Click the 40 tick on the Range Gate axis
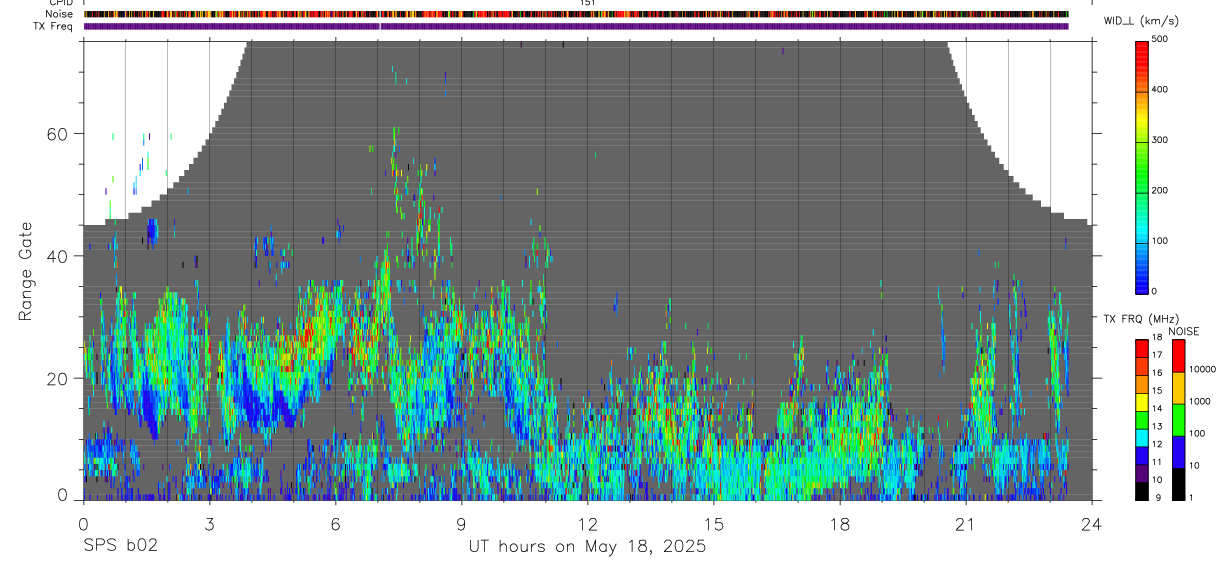 59,256
